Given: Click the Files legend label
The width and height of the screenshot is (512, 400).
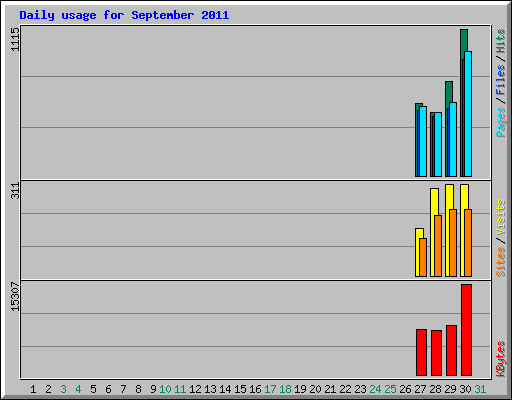Looking at the screenshot, I should pos(501,80).
